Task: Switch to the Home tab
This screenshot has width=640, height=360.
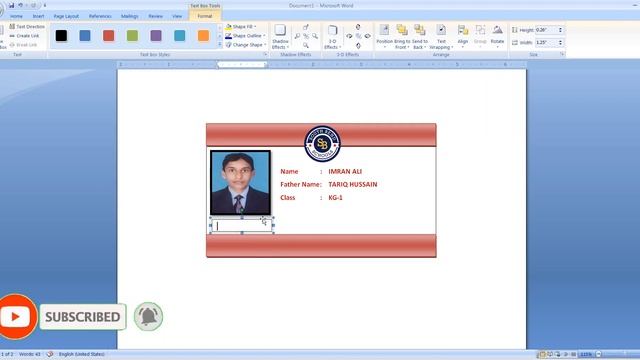Action: click(16, 16)
